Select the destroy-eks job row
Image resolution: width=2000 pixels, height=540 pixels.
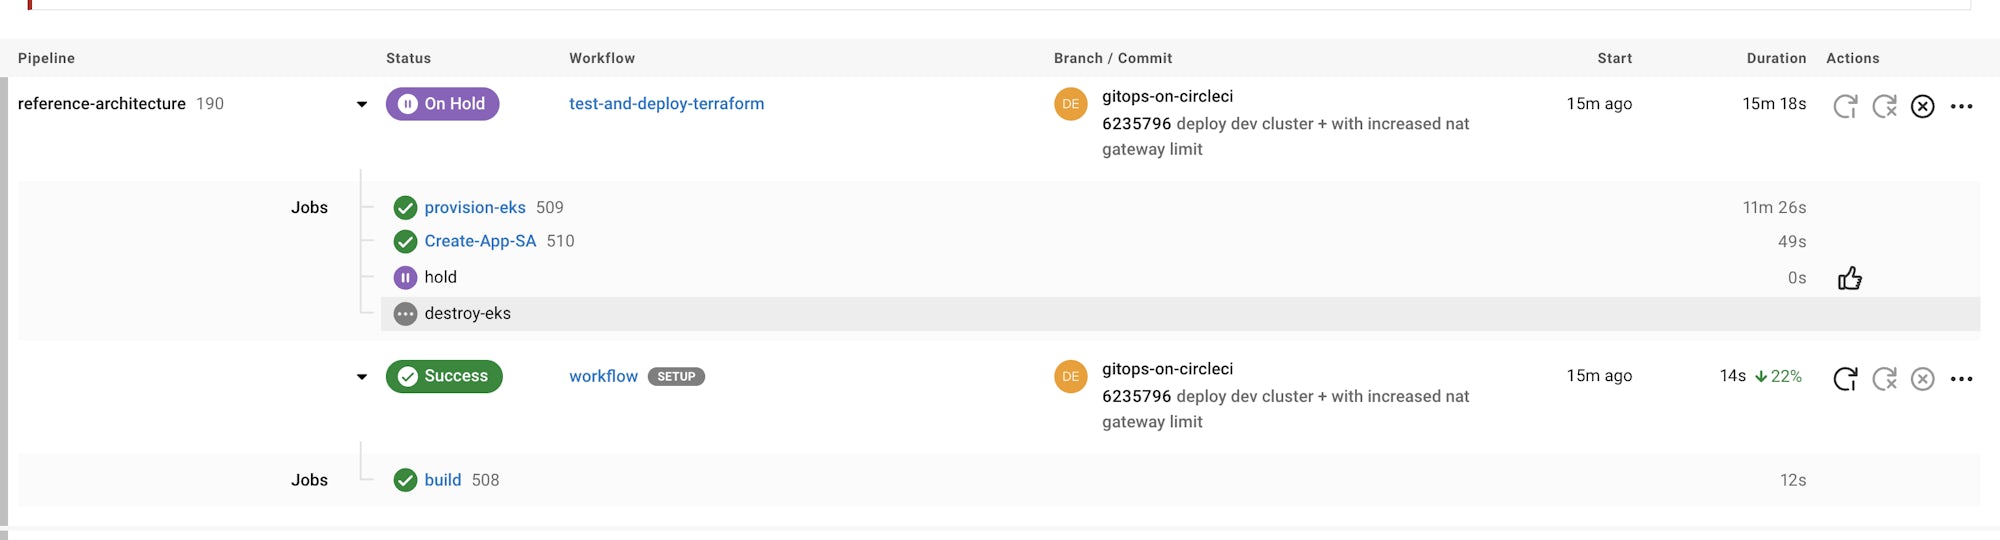pos(467,314)
